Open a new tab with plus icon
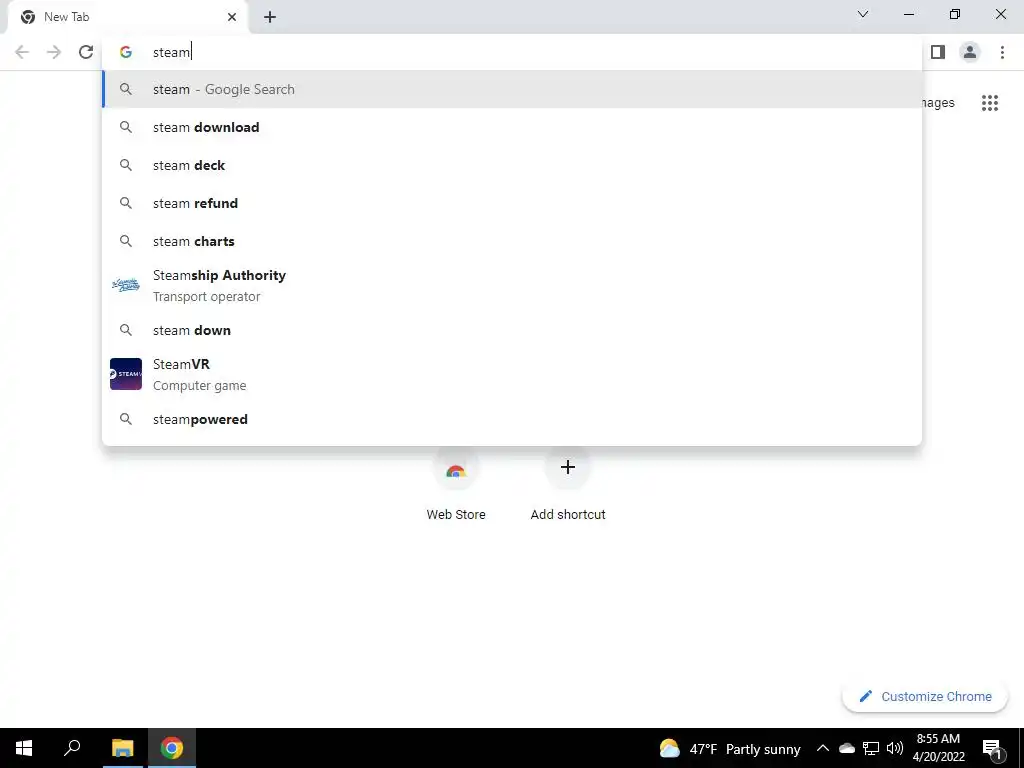The height and width of the screenshot is (768, 1024). pos(270,17)
